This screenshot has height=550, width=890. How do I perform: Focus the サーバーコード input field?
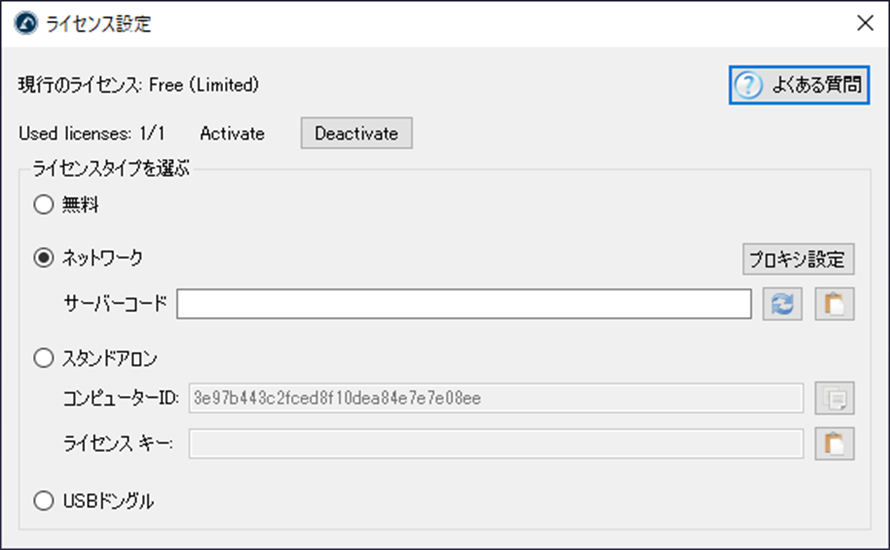[464, 304]
